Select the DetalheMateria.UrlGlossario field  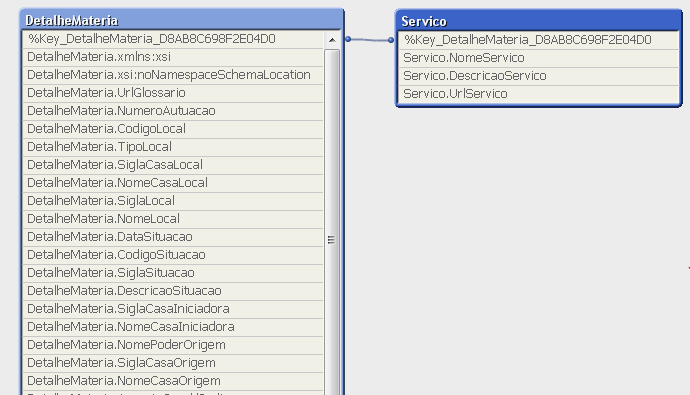coord(173,93)
